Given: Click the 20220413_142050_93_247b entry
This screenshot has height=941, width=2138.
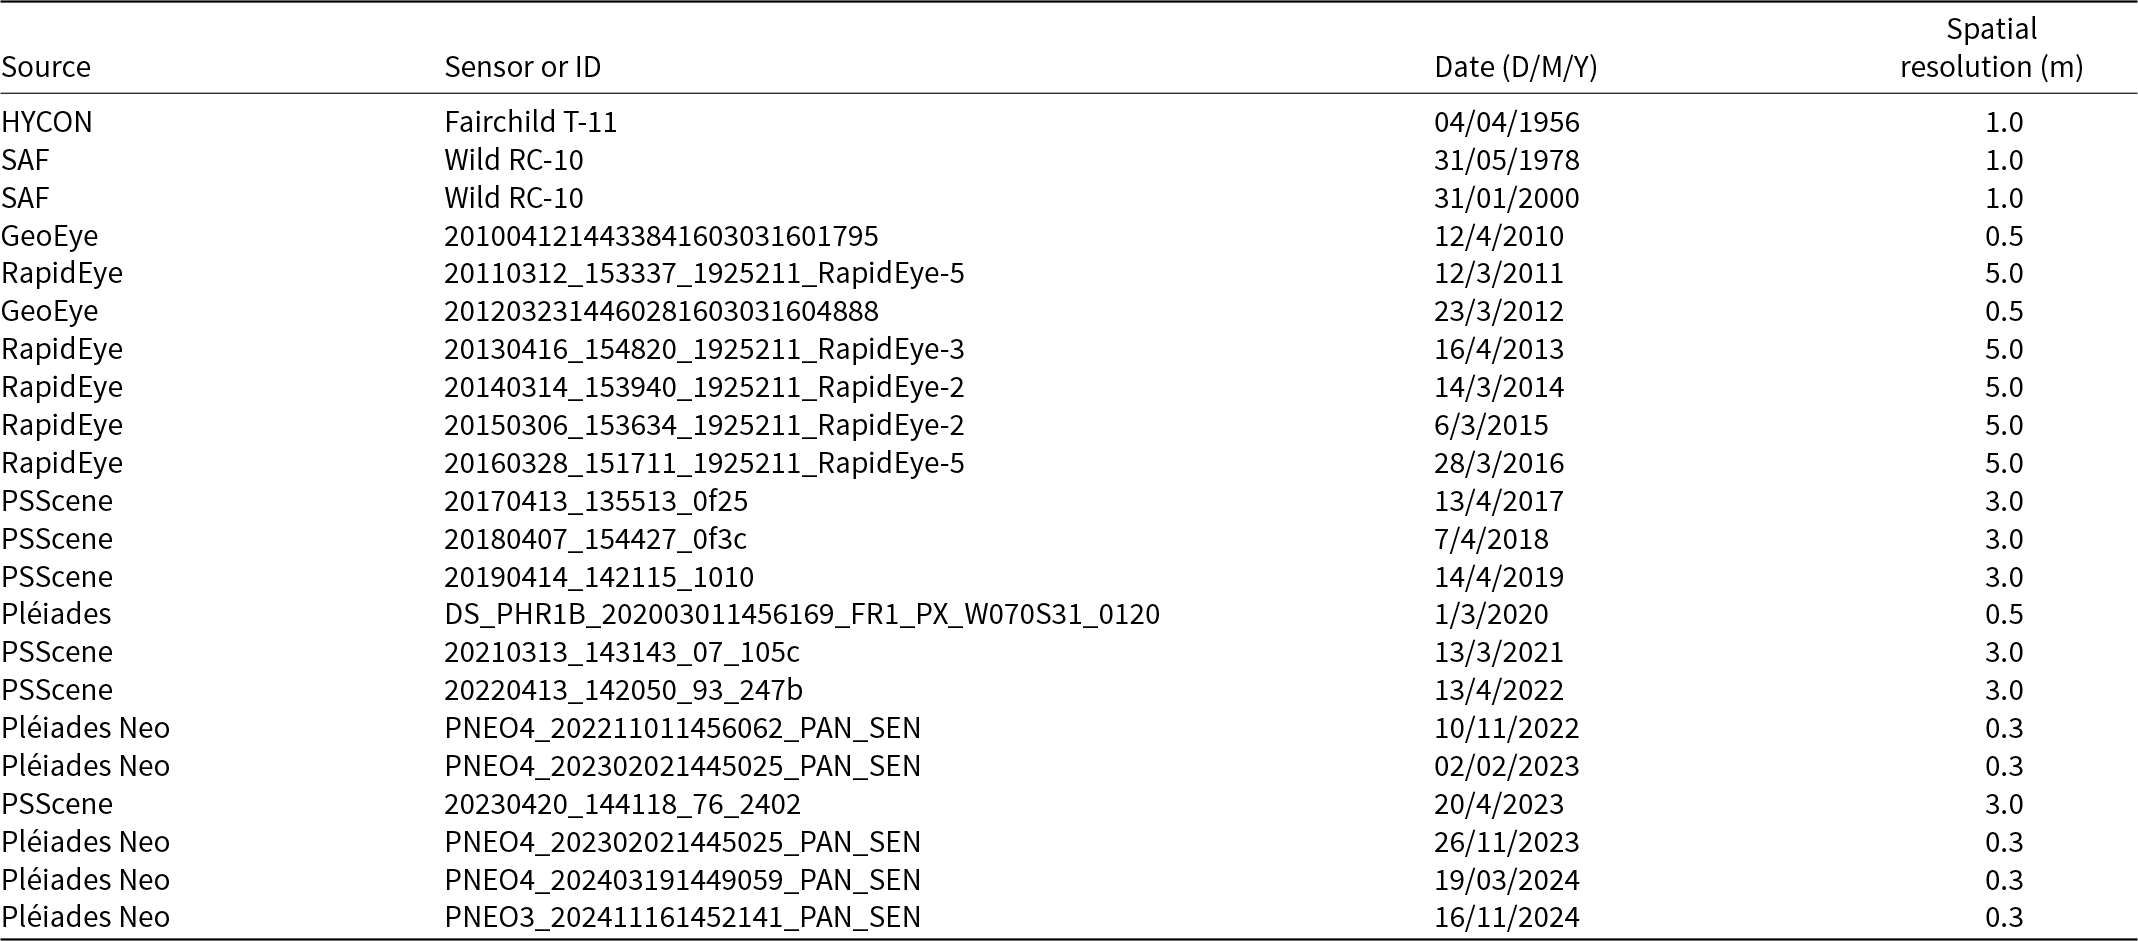Looking at the screenshot, I should [623, 690].
